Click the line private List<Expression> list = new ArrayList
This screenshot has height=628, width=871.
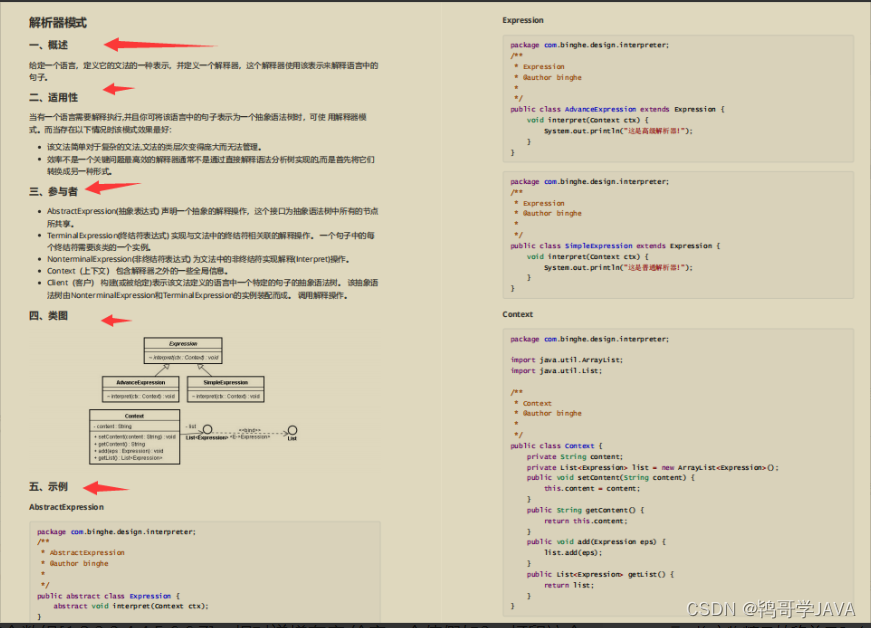click(x=653, y=468)
